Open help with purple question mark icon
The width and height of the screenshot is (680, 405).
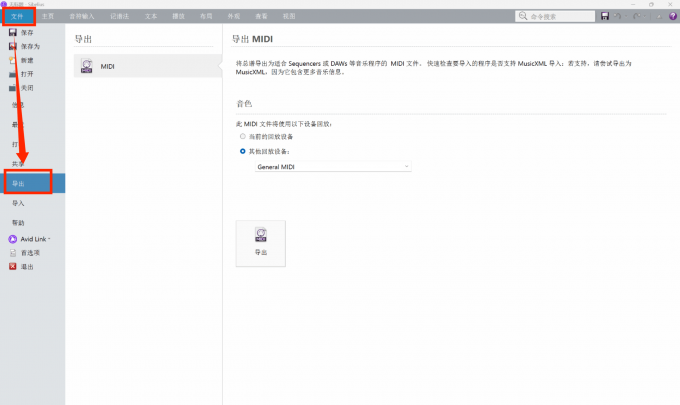[x=673, y=16]
